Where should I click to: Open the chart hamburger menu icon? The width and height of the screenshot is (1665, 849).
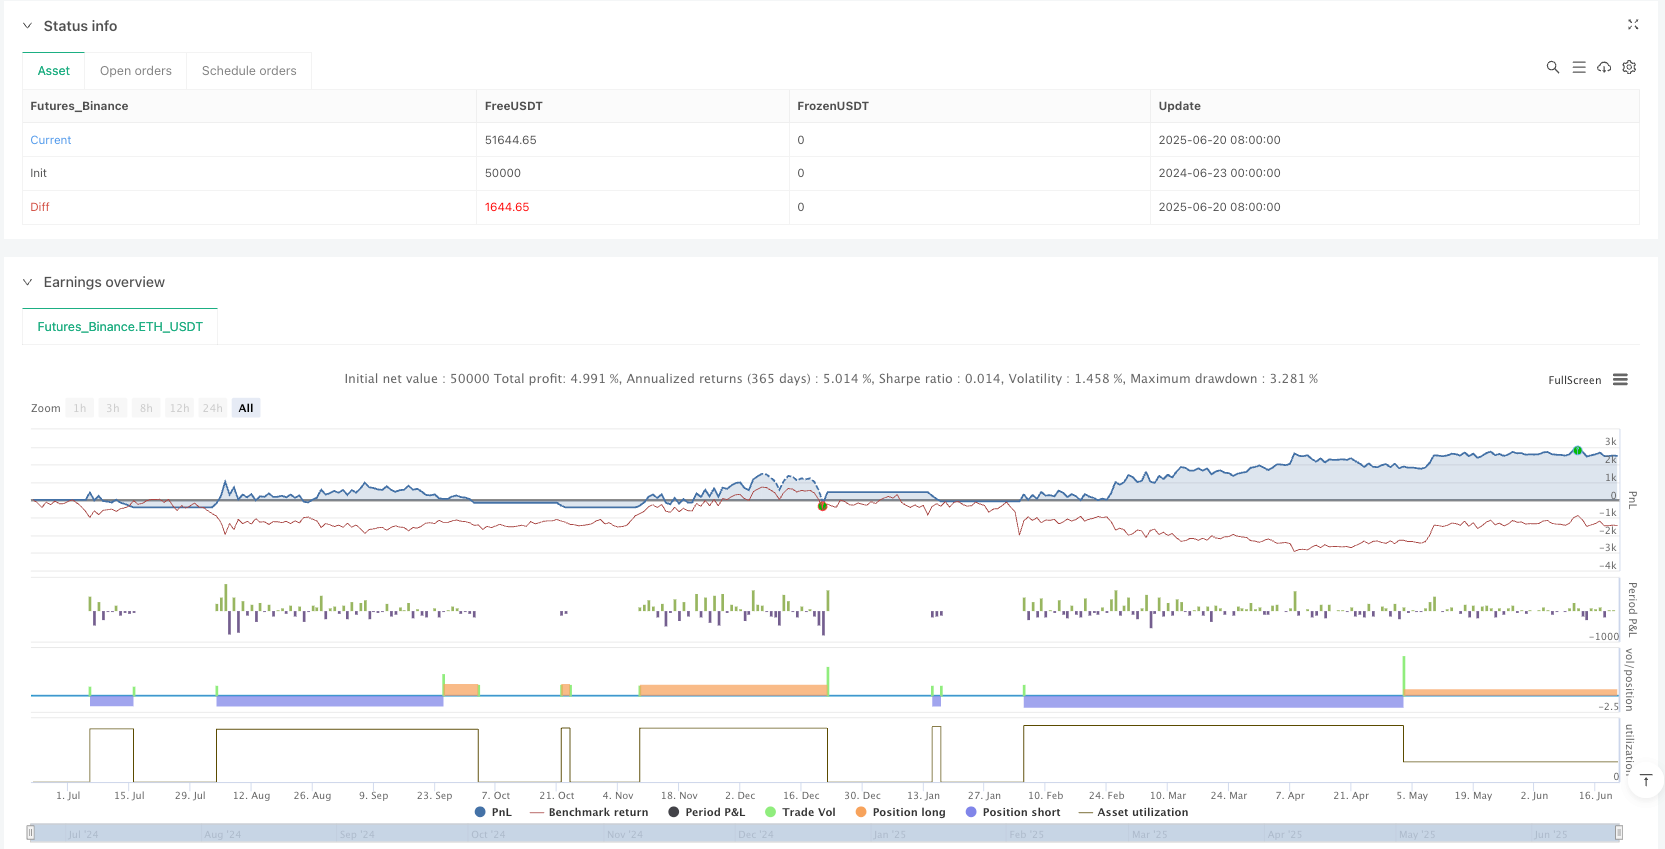pos(1620,380)
